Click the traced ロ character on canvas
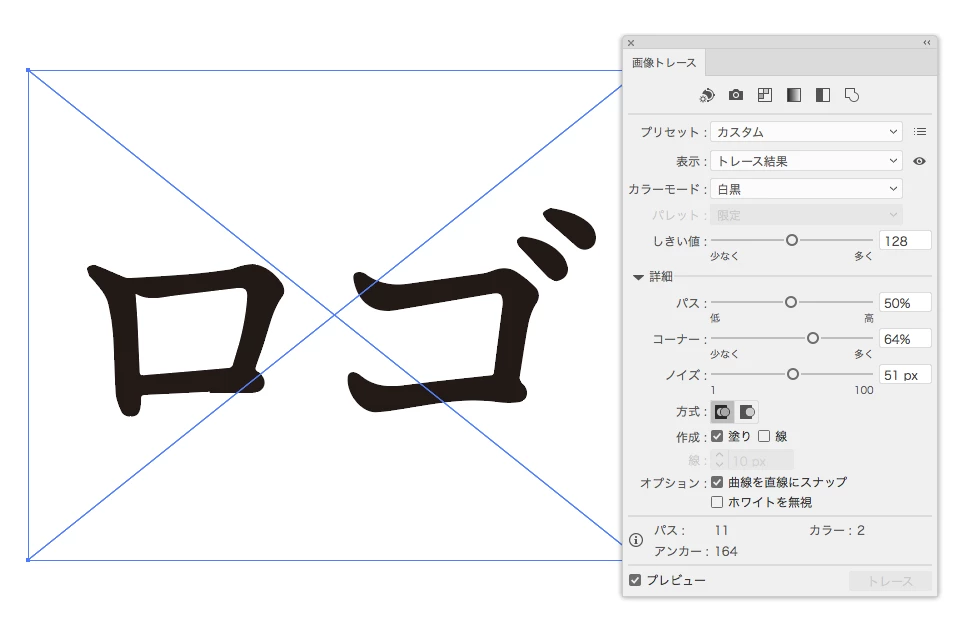 186,338
